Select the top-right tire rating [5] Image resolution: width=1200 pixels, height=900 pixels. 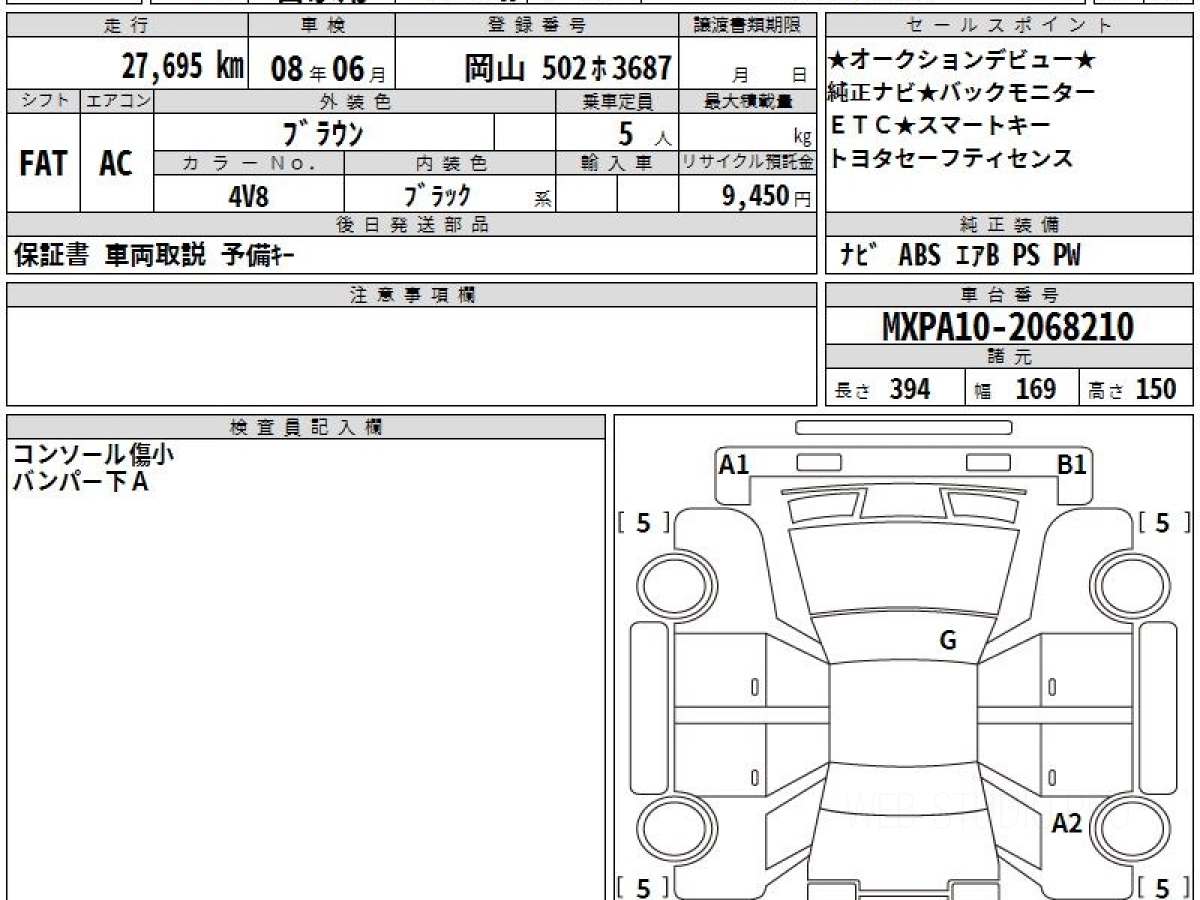tap(1164, 522)
